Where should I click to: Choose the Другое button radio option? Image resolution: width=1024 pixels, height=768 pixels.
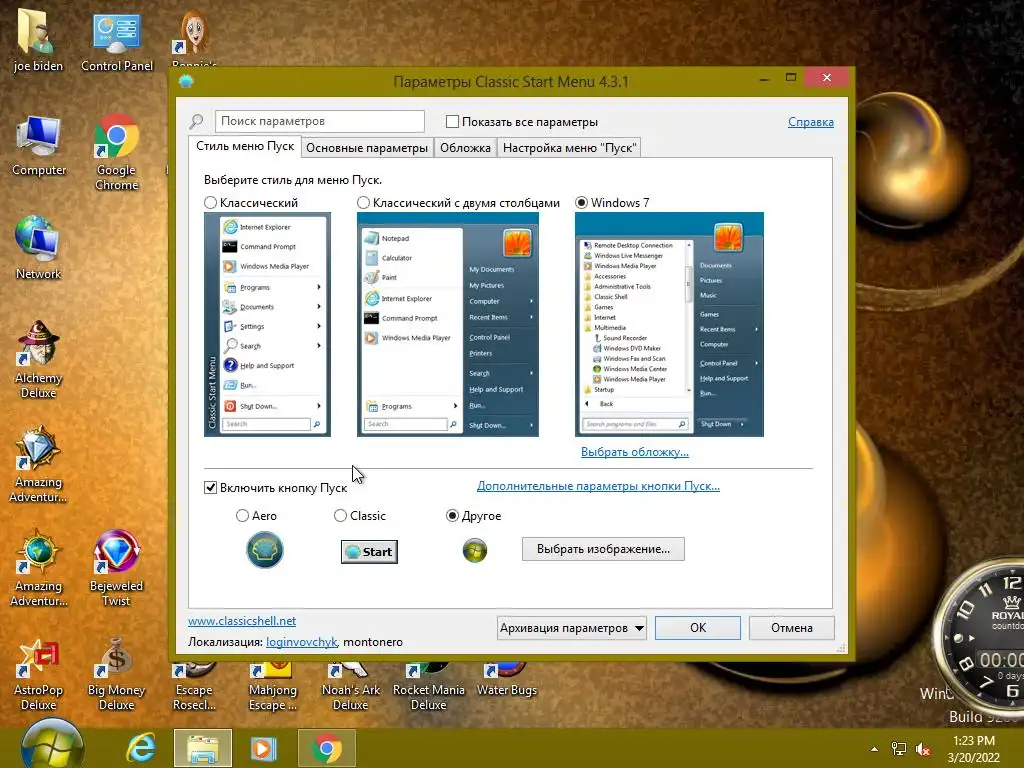coord(452,515)
